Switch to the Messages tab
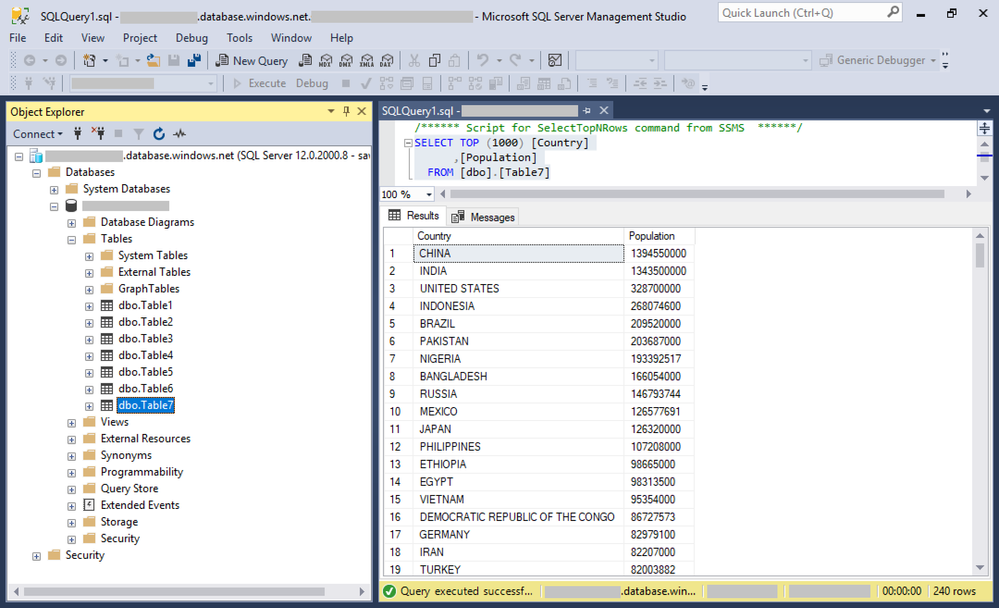 483,216
